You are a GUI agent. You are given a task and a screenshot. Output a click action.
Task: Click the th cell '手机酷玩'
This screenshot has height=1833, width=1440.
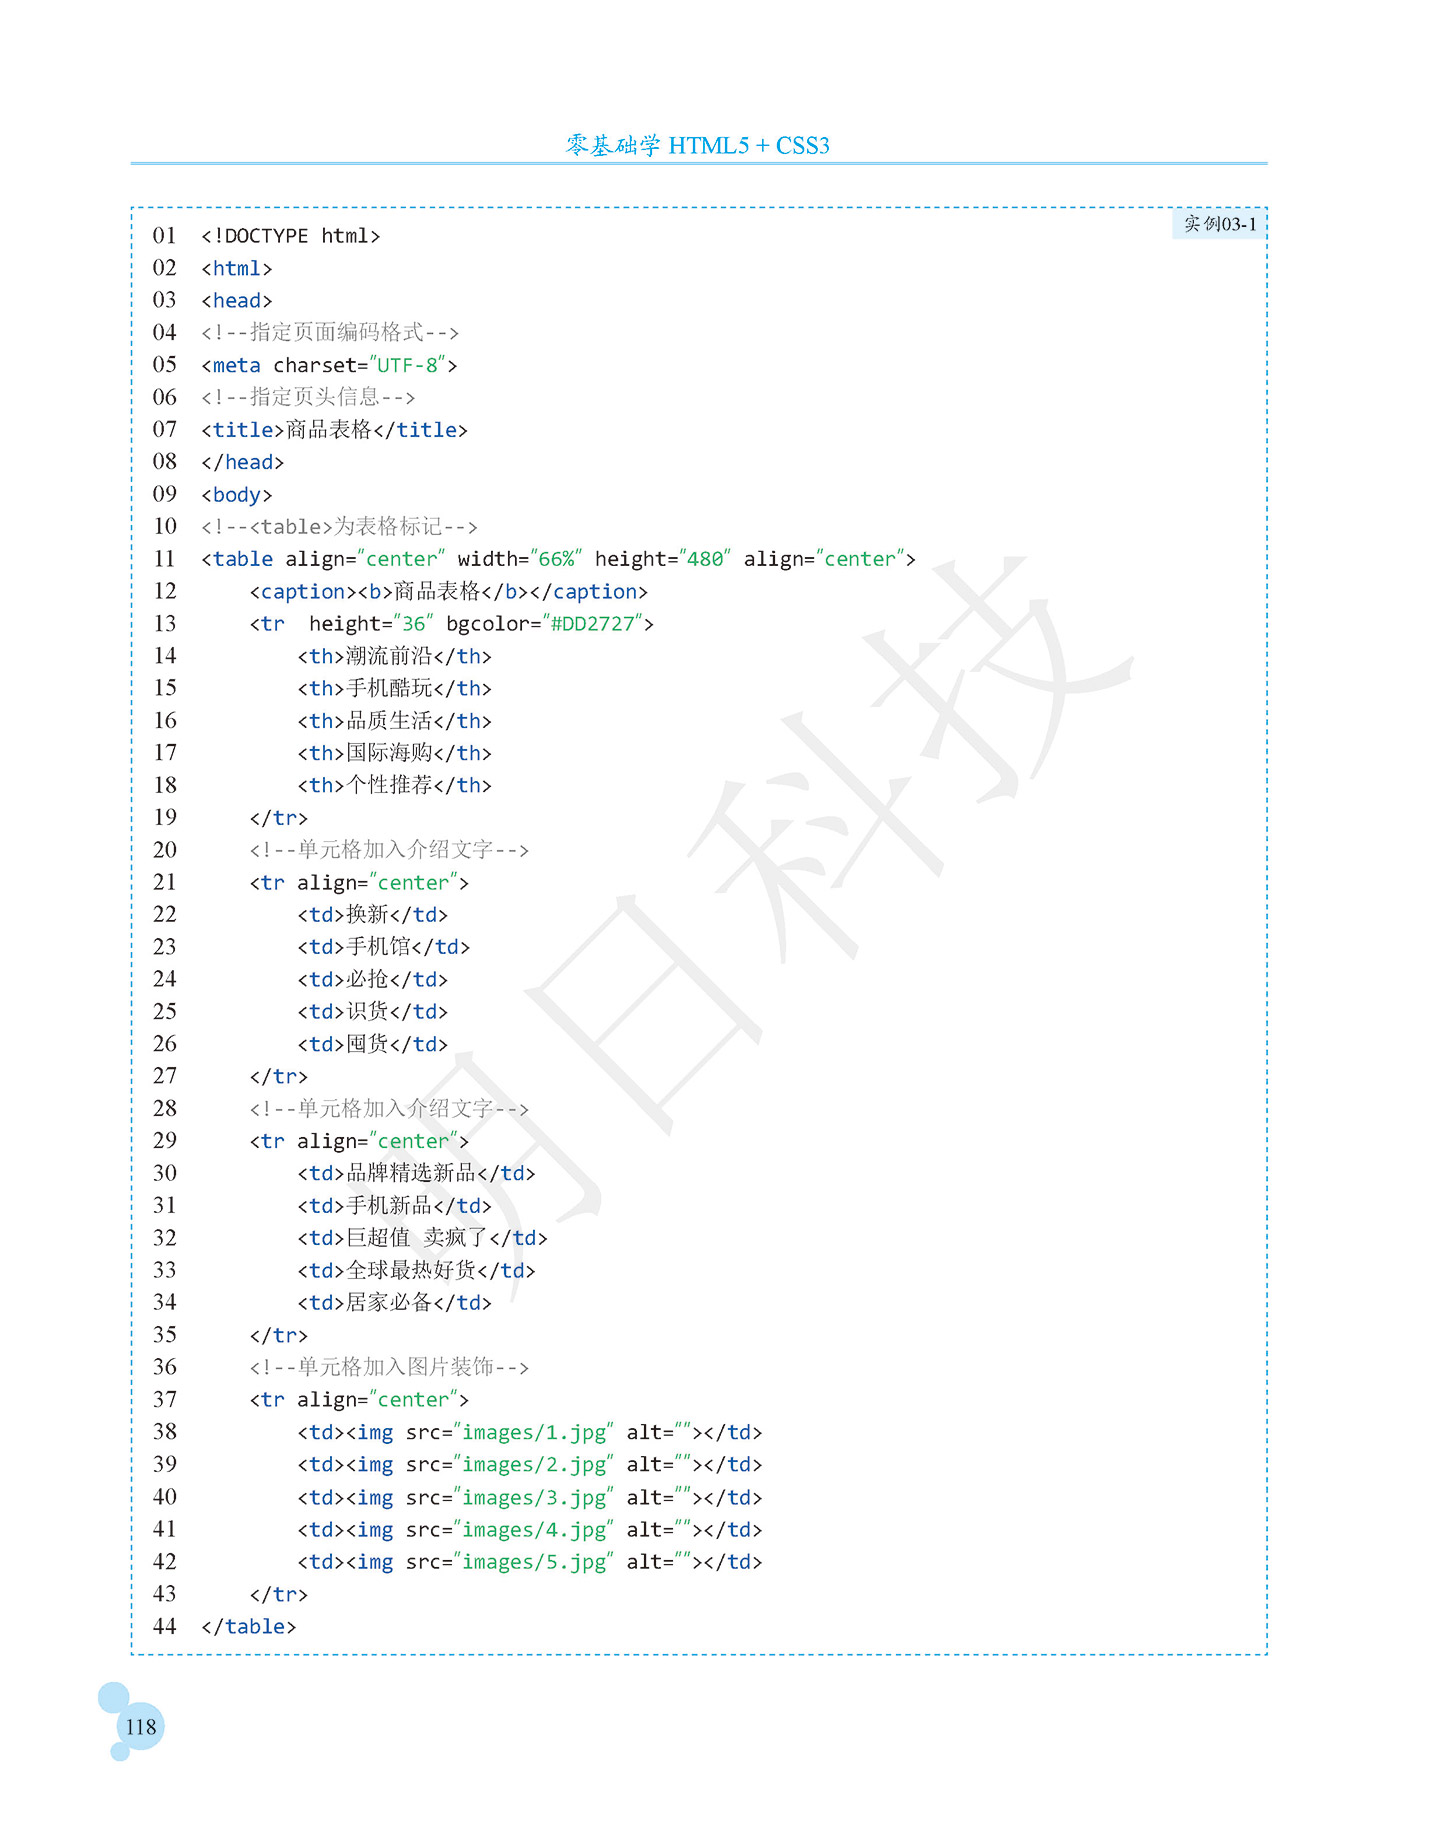tap(394, 688)
